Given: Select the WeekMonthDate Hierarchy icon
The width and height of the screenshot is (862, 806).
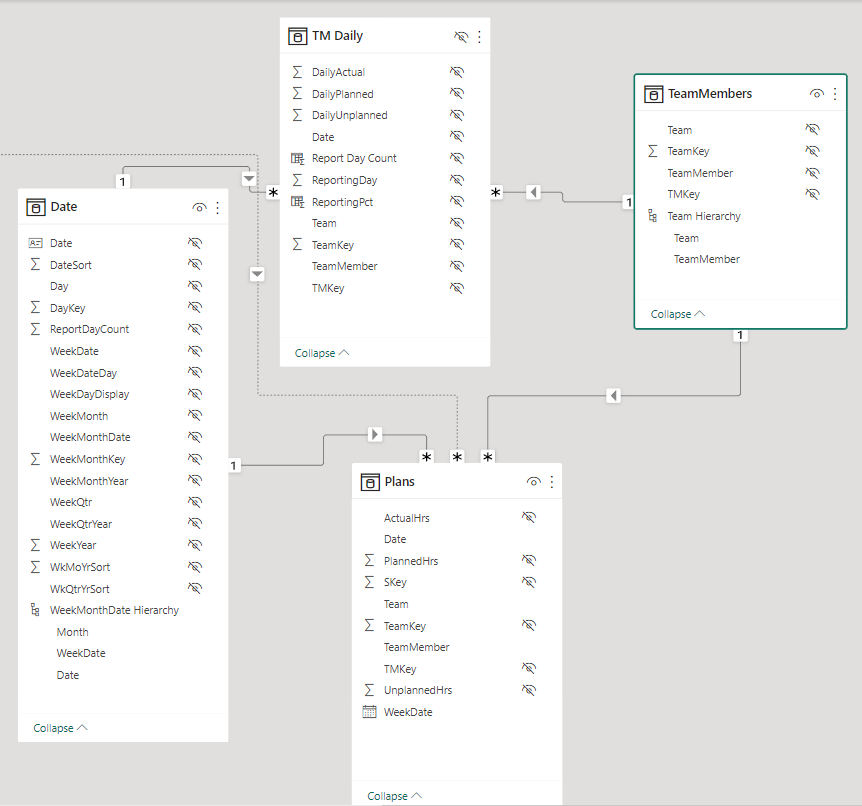Looking at the screenshot, I should (x=35, y=610).
